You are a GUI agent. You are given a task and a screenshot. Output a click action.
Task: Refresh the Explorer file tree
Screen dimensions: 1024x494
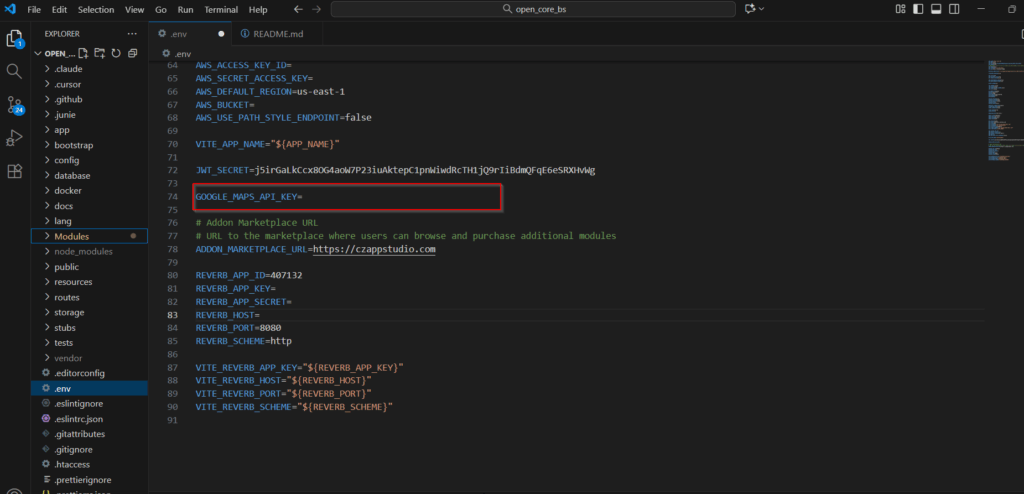pos(116,53)
